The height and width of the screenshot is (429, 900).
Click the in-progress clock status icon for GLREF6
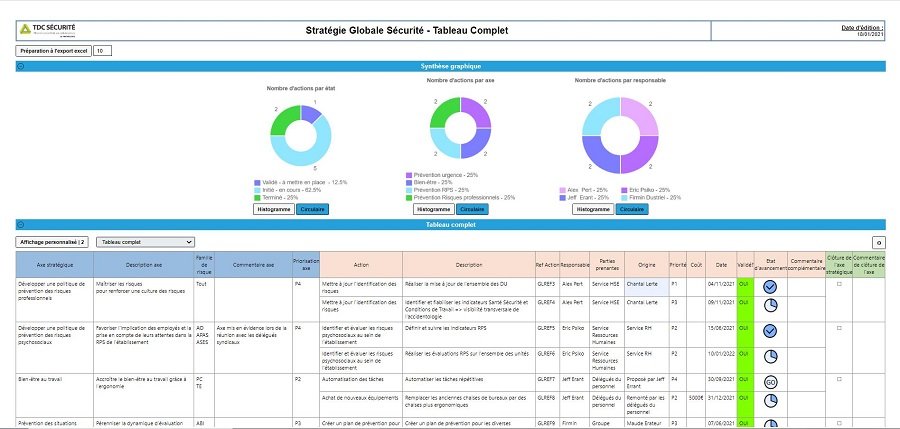coord(770,356)
